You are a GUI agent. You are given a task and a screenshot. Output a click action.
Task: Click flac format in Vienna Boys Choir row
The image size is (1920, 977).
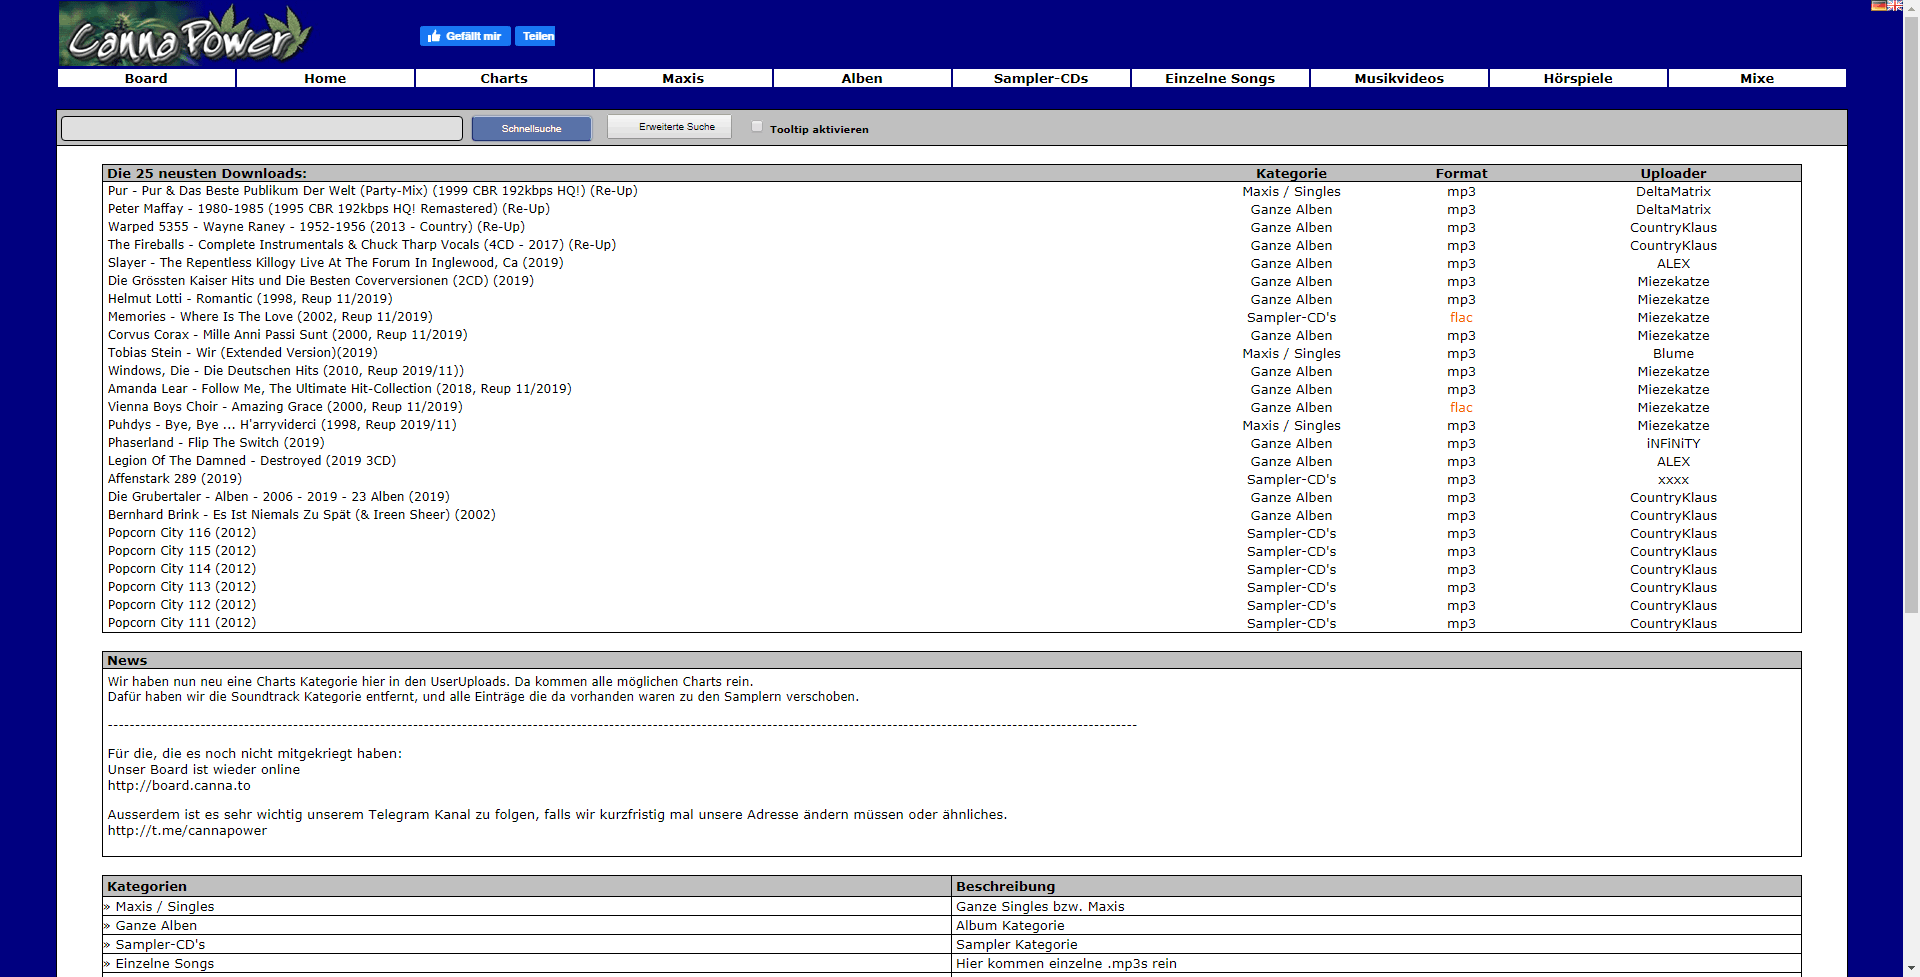coord(1461,408)
